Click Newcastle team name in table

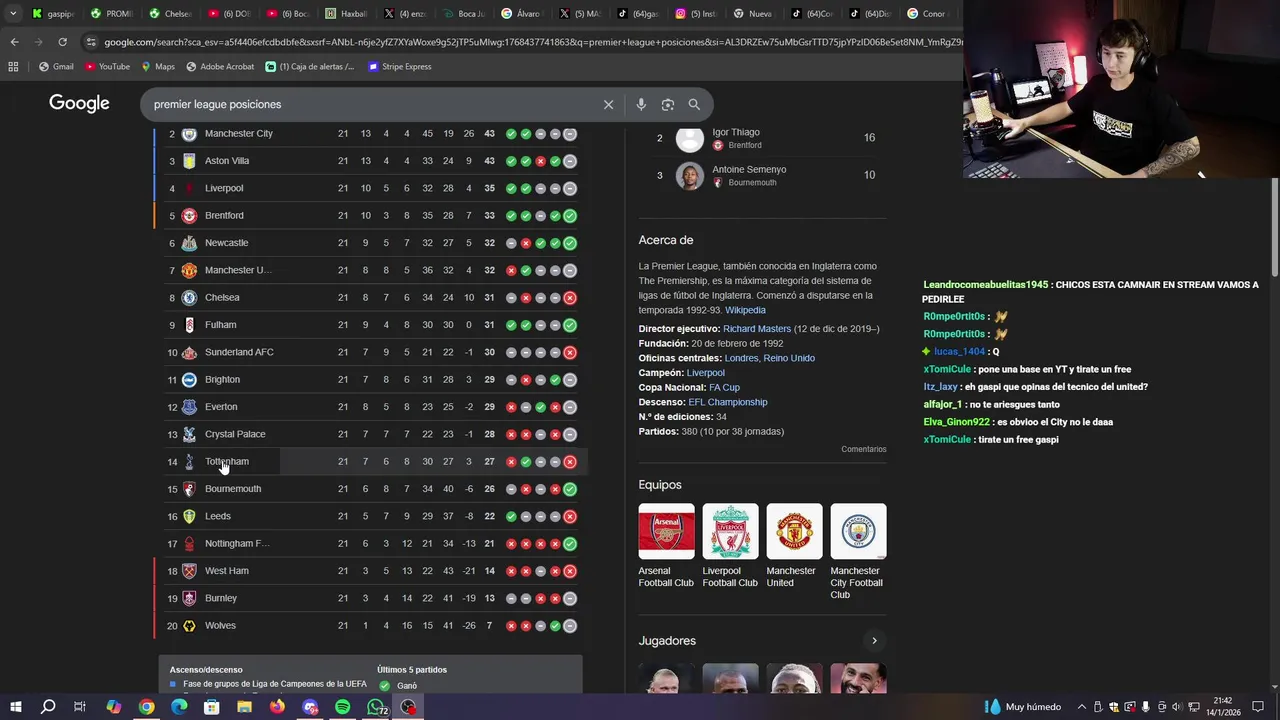[x=227, y=243]
